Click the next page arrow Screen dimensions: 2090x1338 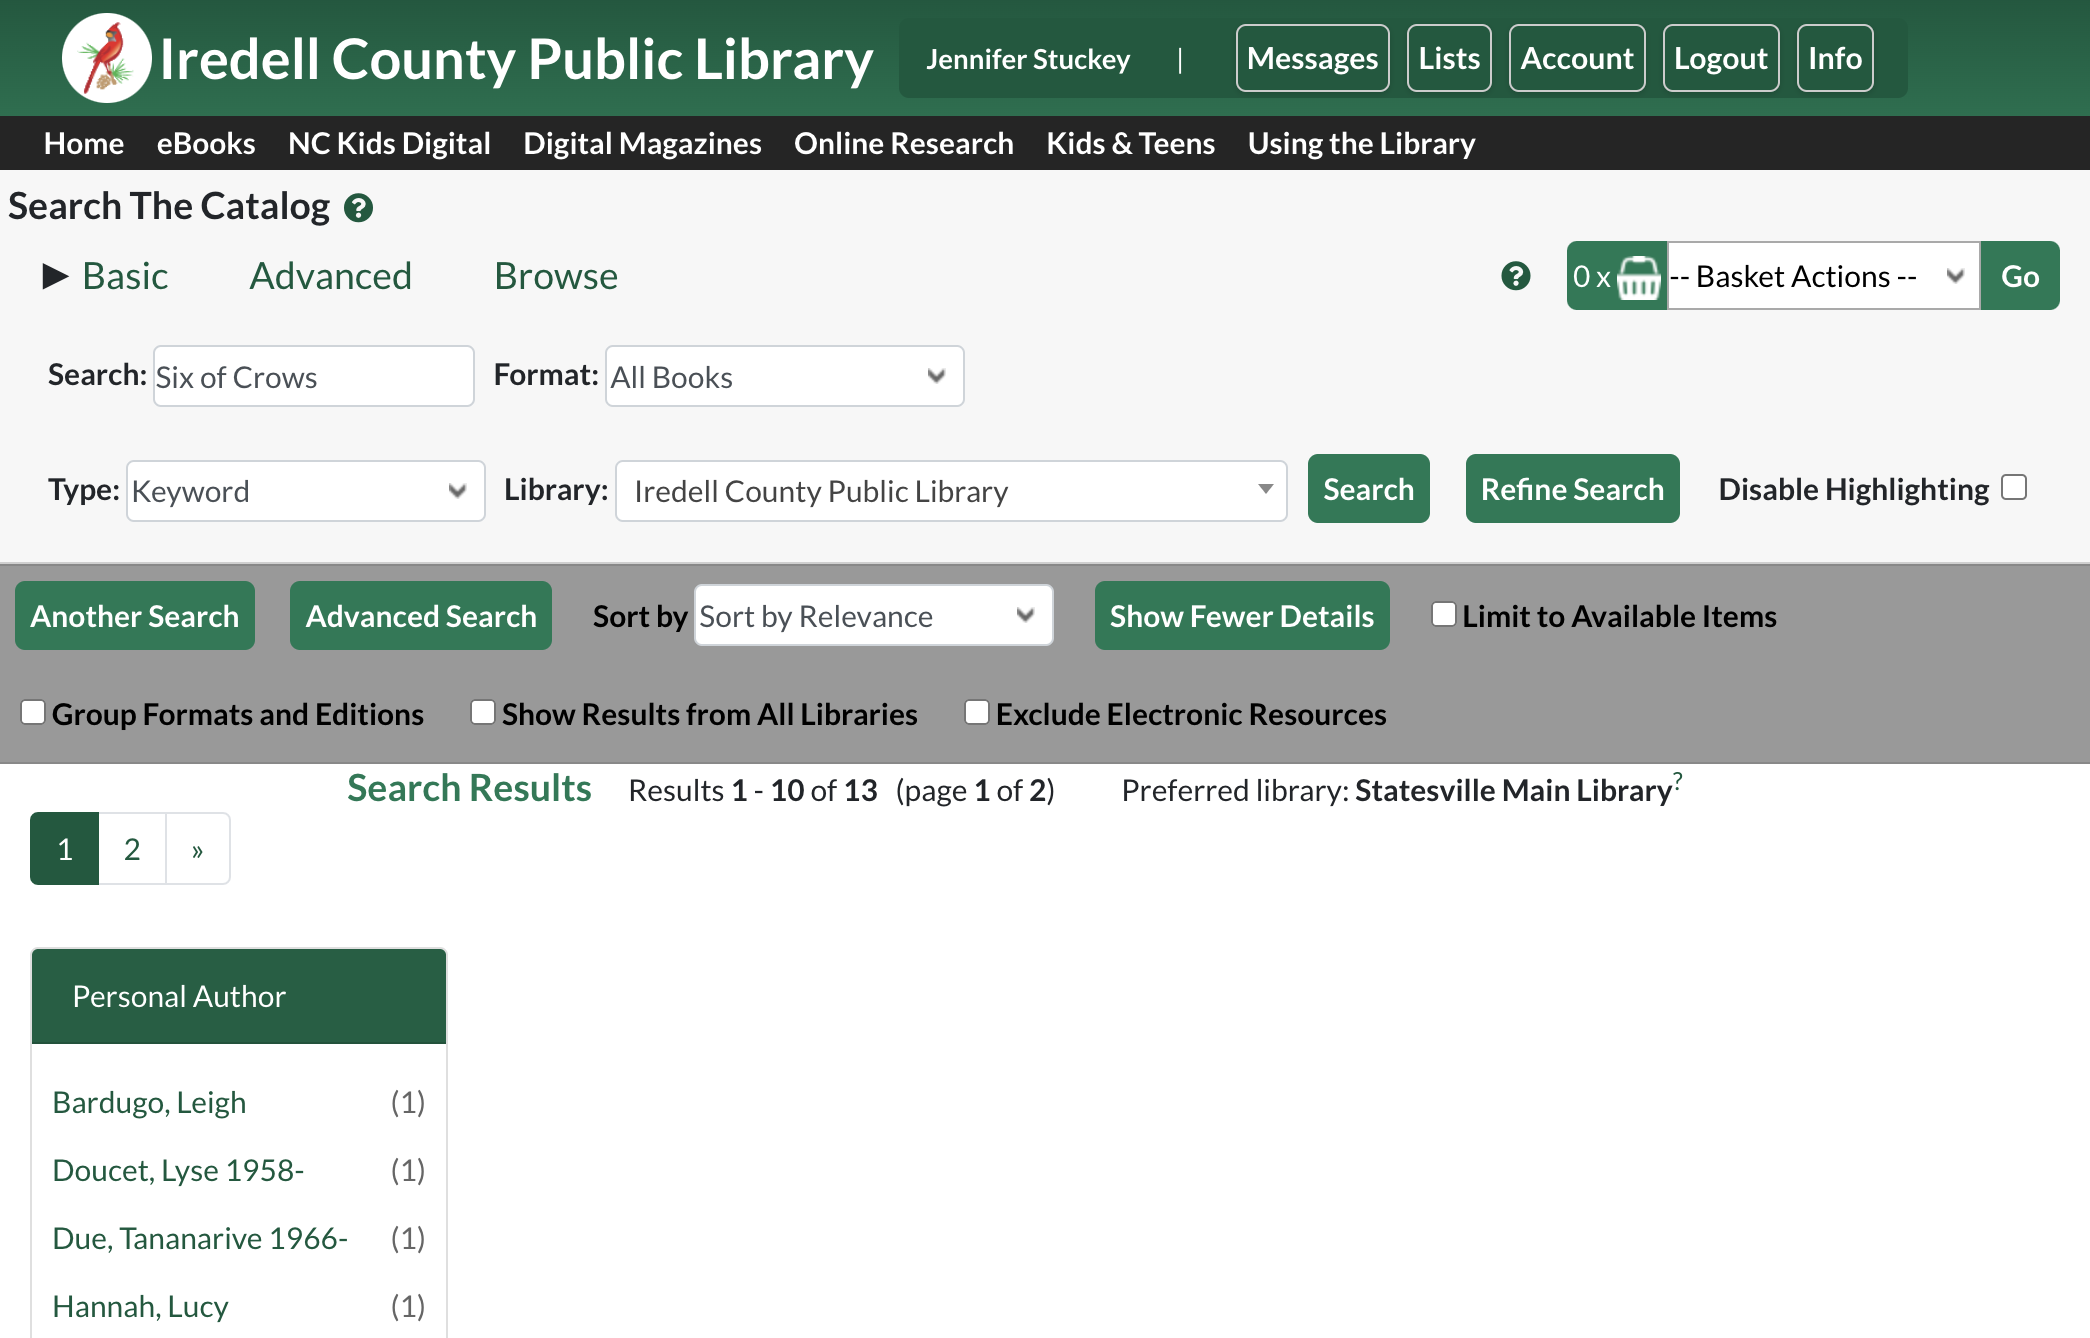(x=198, y=849)
